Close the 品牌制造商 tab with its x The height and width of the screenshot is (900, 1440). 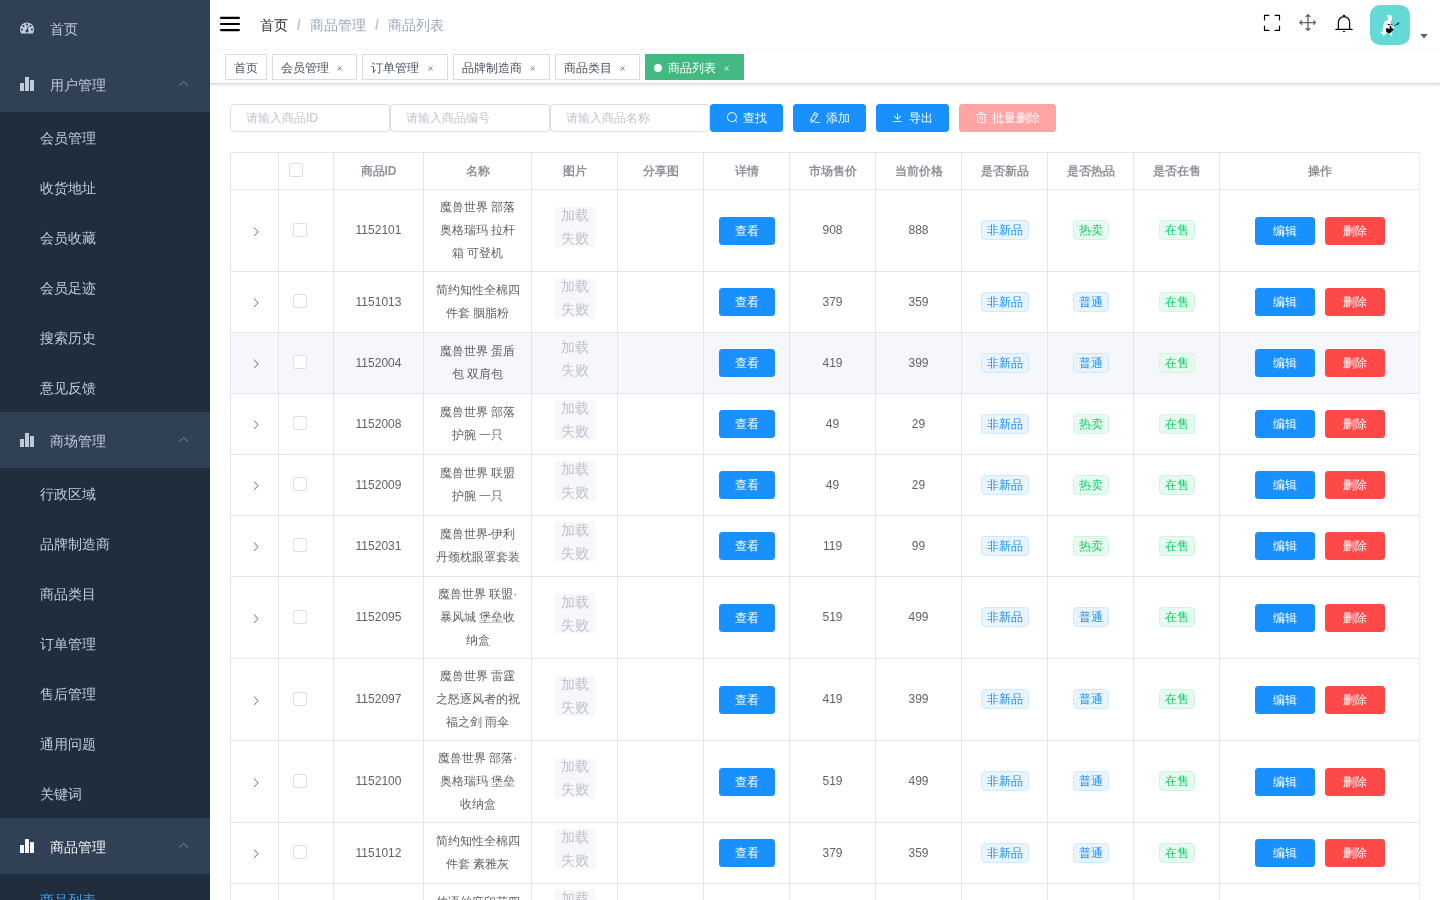533,68
